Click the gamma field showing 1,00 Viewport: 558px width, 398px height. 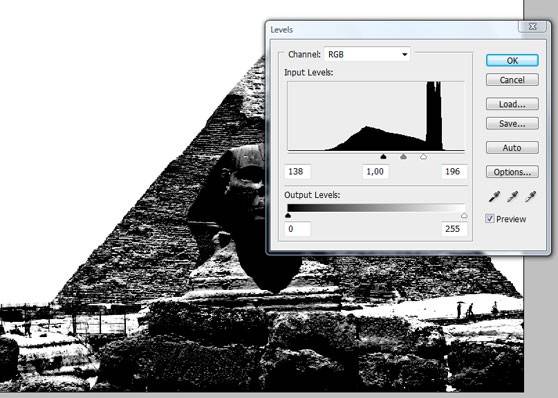(x=376, y=172)
